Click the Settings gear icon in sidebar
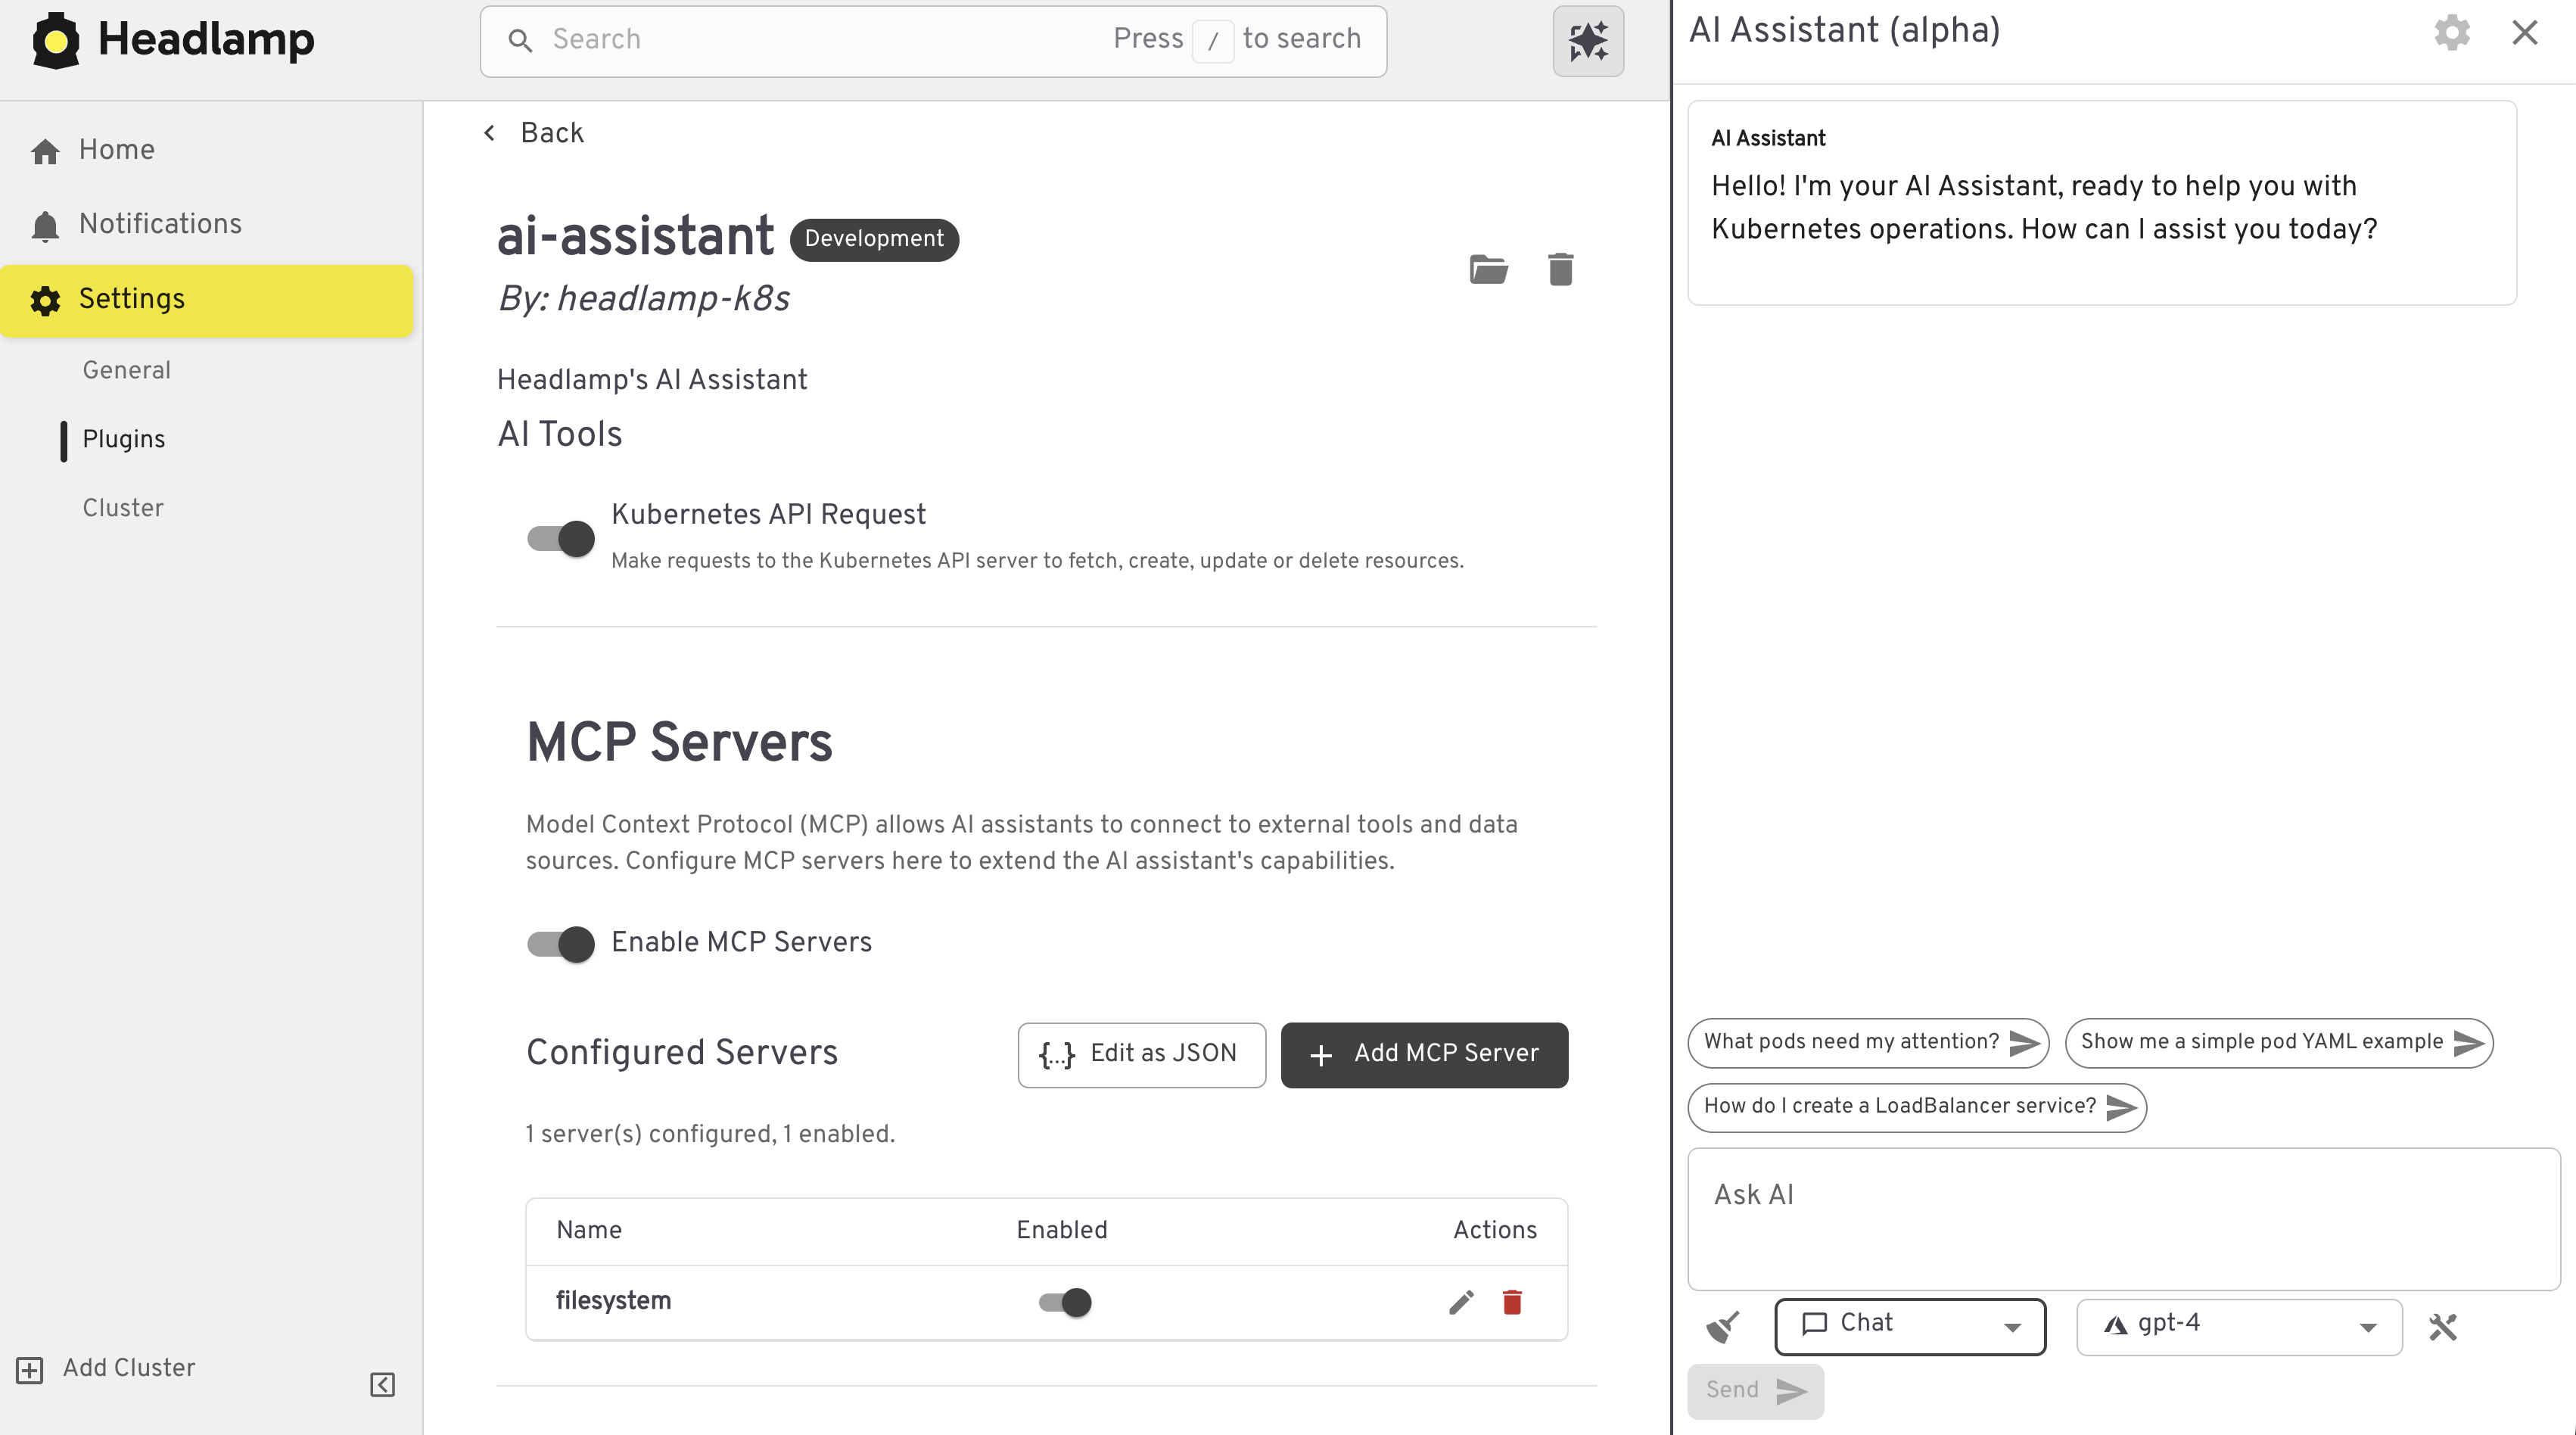This screenshot has width=2576, height=1435. click(45, 300)
